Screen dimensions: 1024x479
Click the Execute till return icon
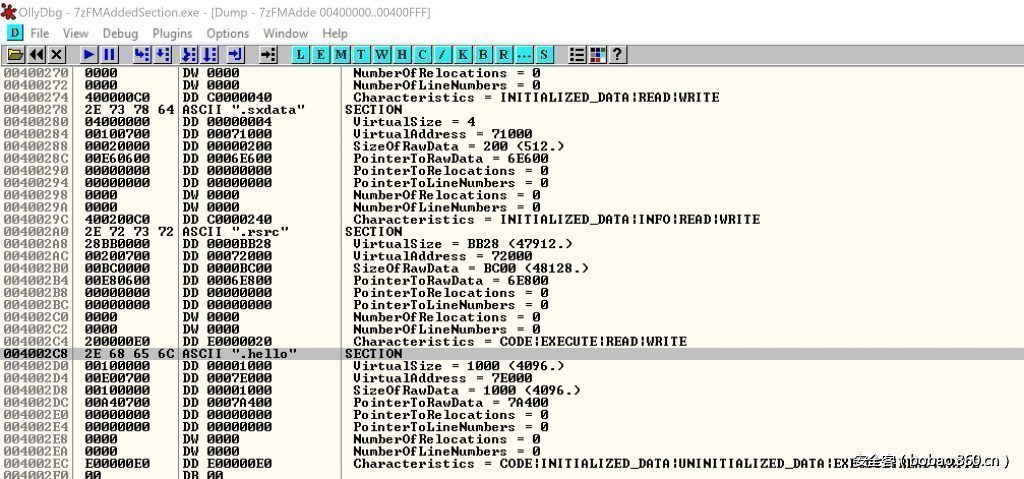click(235, 54)
